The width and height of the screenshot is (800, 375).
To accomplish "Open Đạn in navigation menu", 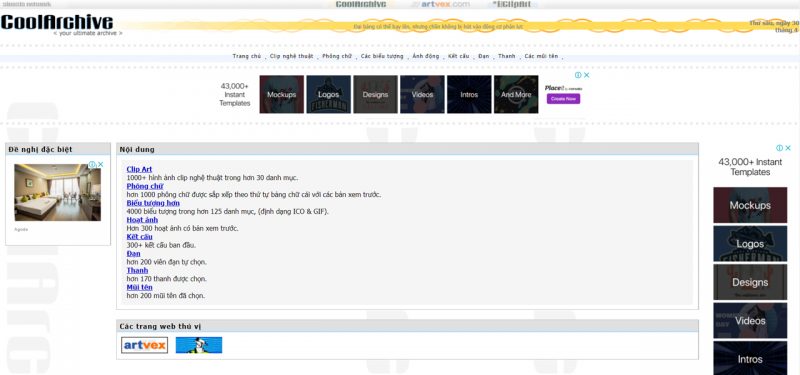I will point(483,56).
